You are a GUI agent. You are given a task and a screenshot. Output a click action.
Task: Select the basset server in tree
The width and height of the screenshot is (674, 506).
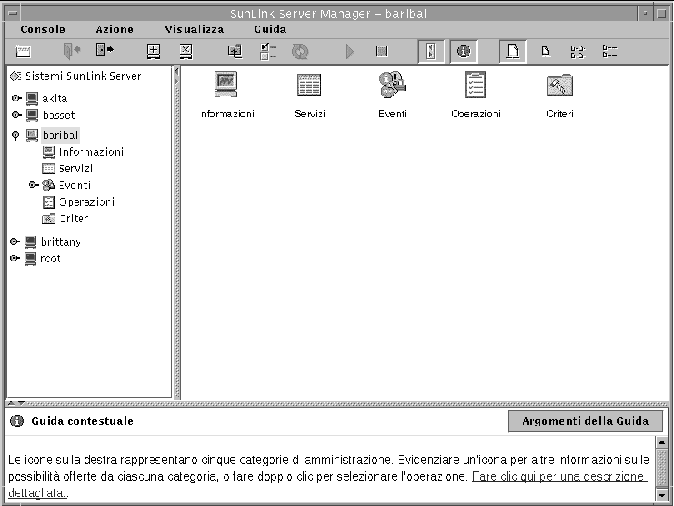click(59, 115)
